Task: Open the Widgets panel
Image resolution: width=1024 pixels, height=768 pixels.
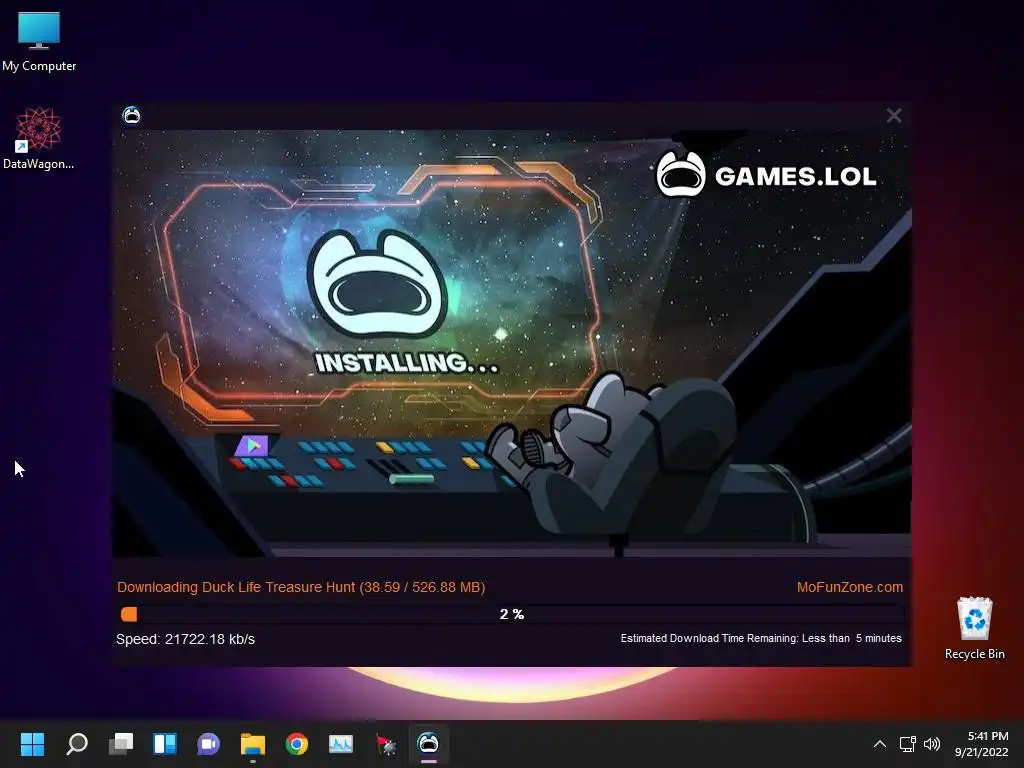Action: (165, 744)
